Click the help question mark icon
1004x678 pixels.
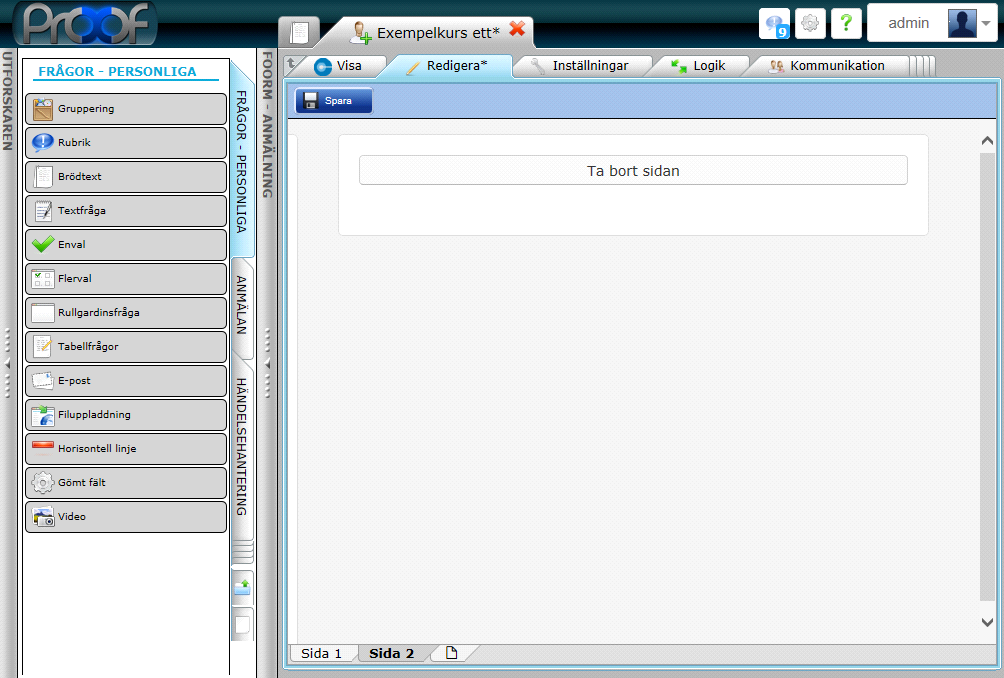[x=846, y=23]
